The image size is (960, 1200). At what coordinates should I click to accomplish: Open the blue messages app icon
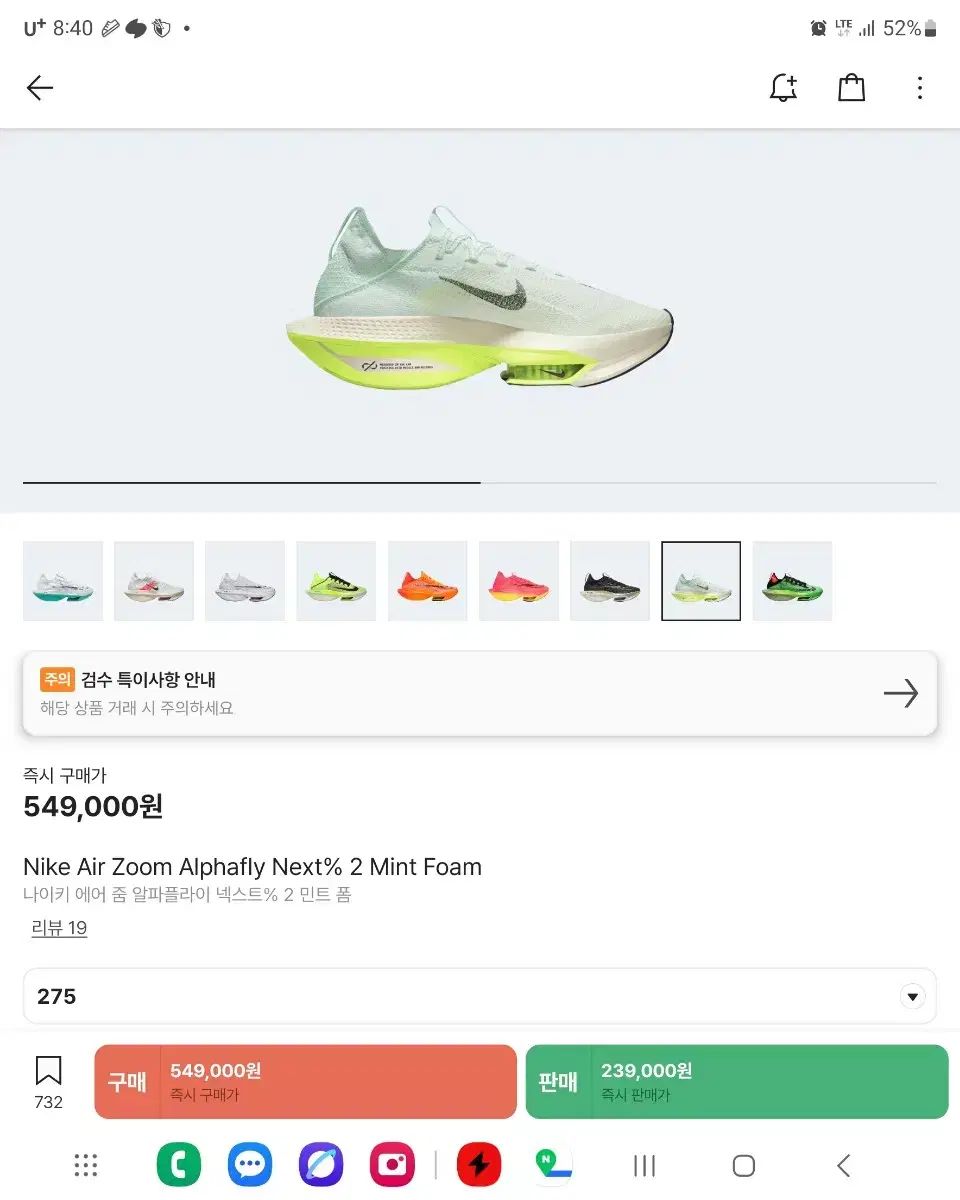coord(250,1165)
